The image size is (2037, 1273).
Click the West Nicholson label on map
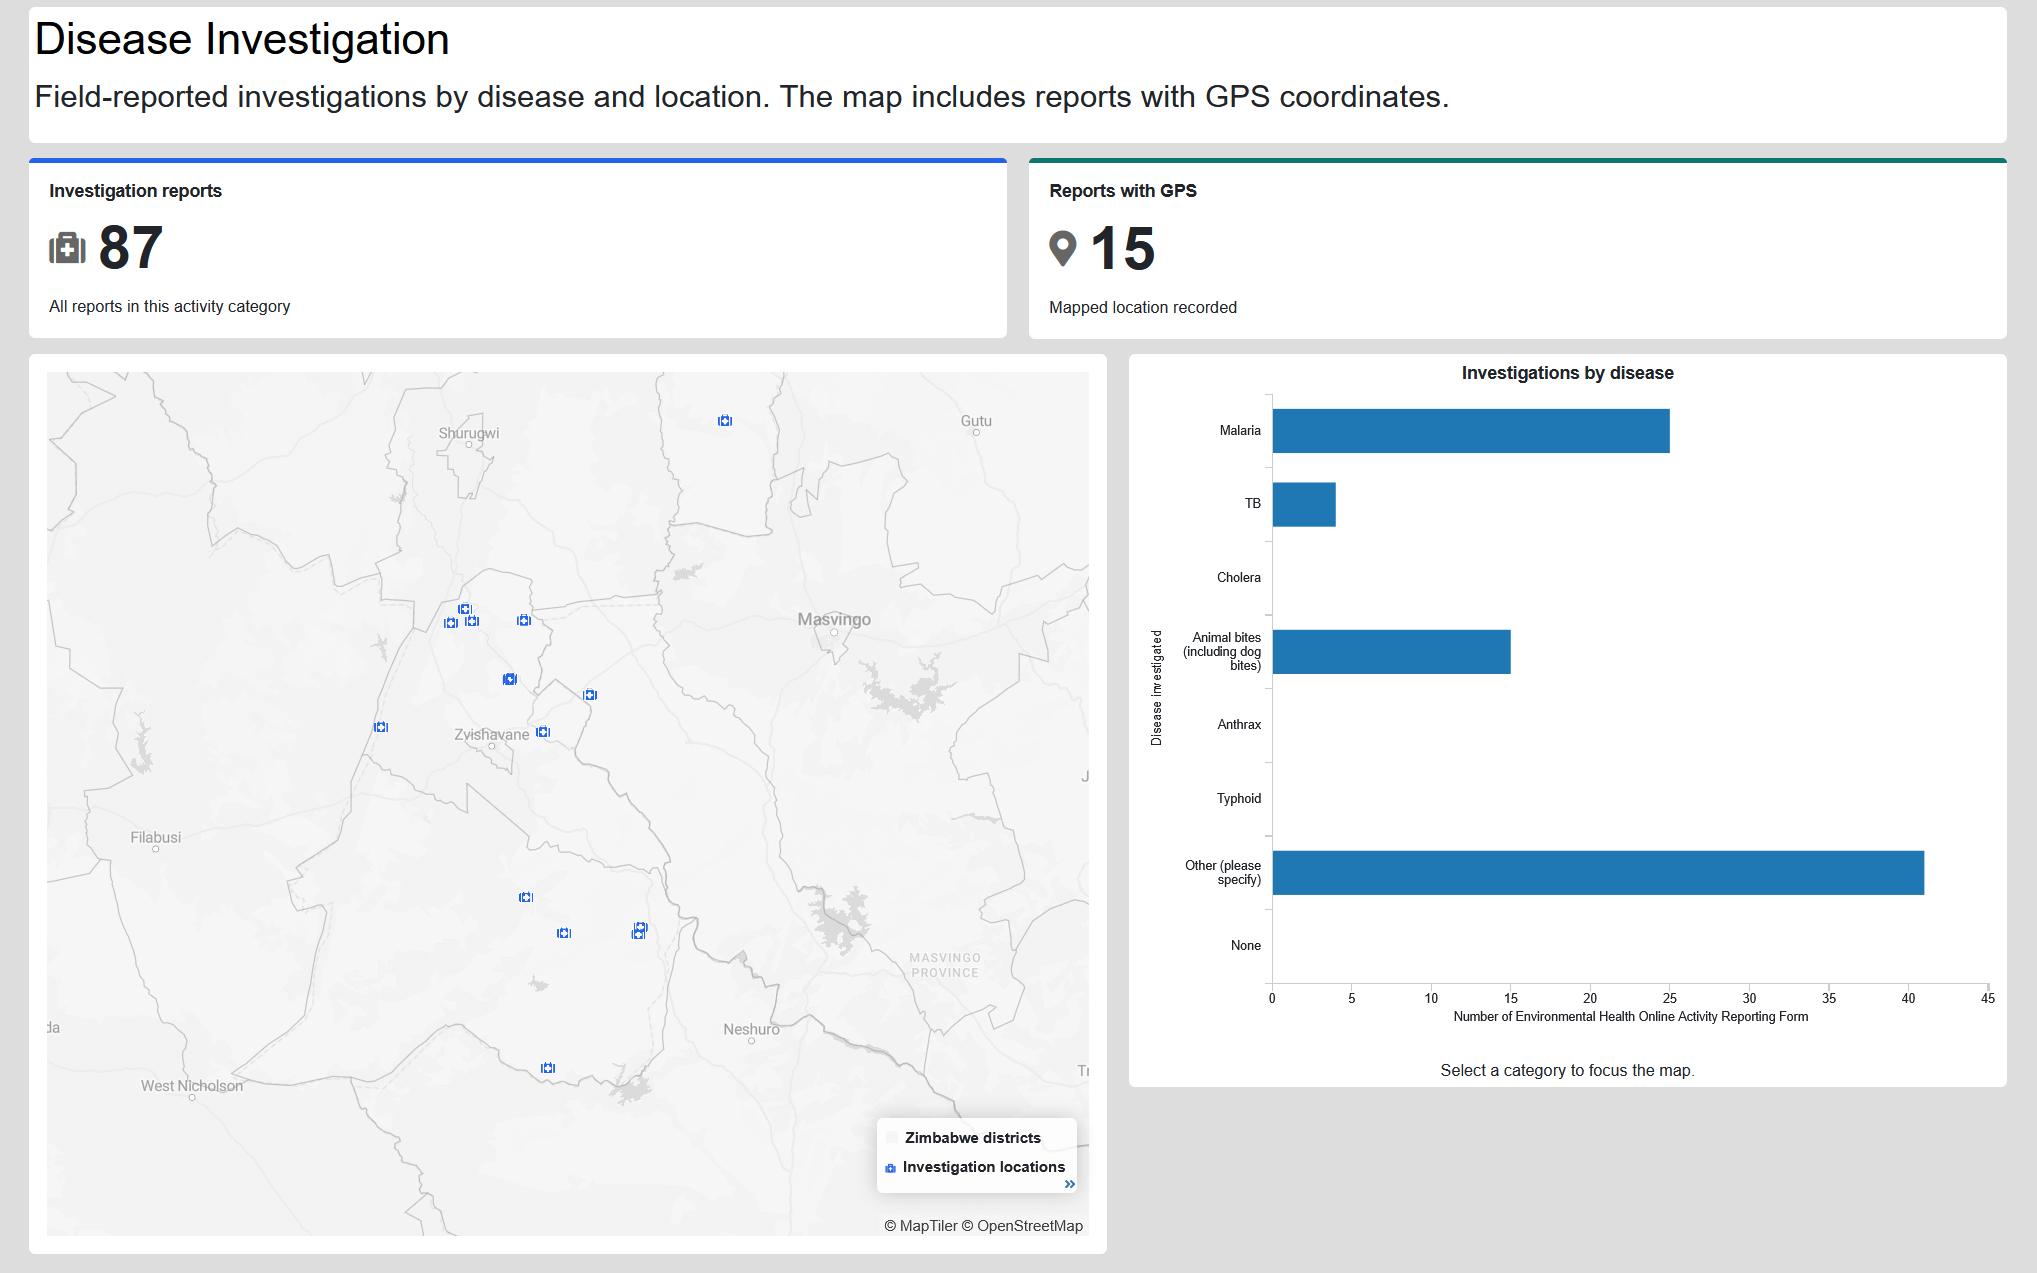coord(192,1086)
